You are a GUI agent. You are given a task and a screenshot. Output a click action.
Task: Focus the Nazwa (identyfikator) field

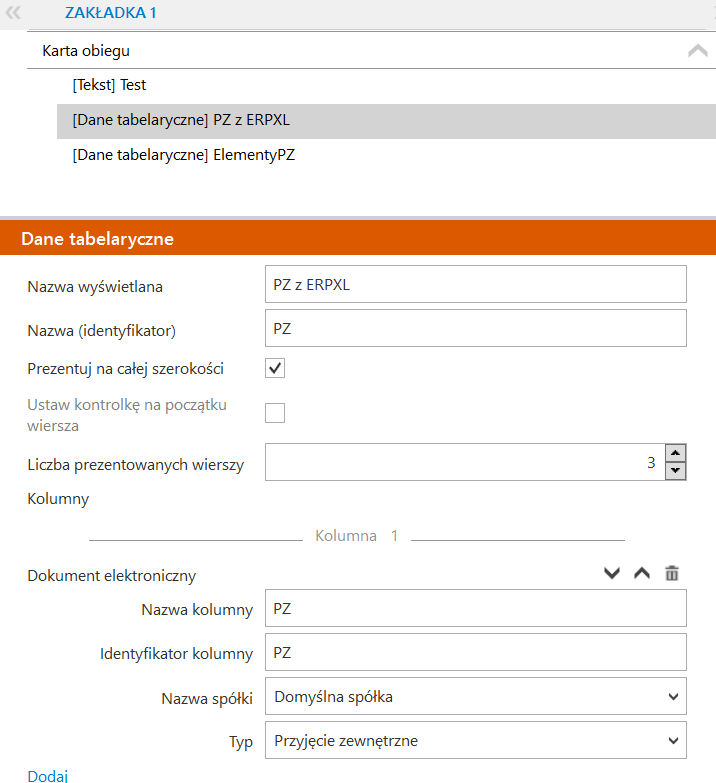click(476, 328)
